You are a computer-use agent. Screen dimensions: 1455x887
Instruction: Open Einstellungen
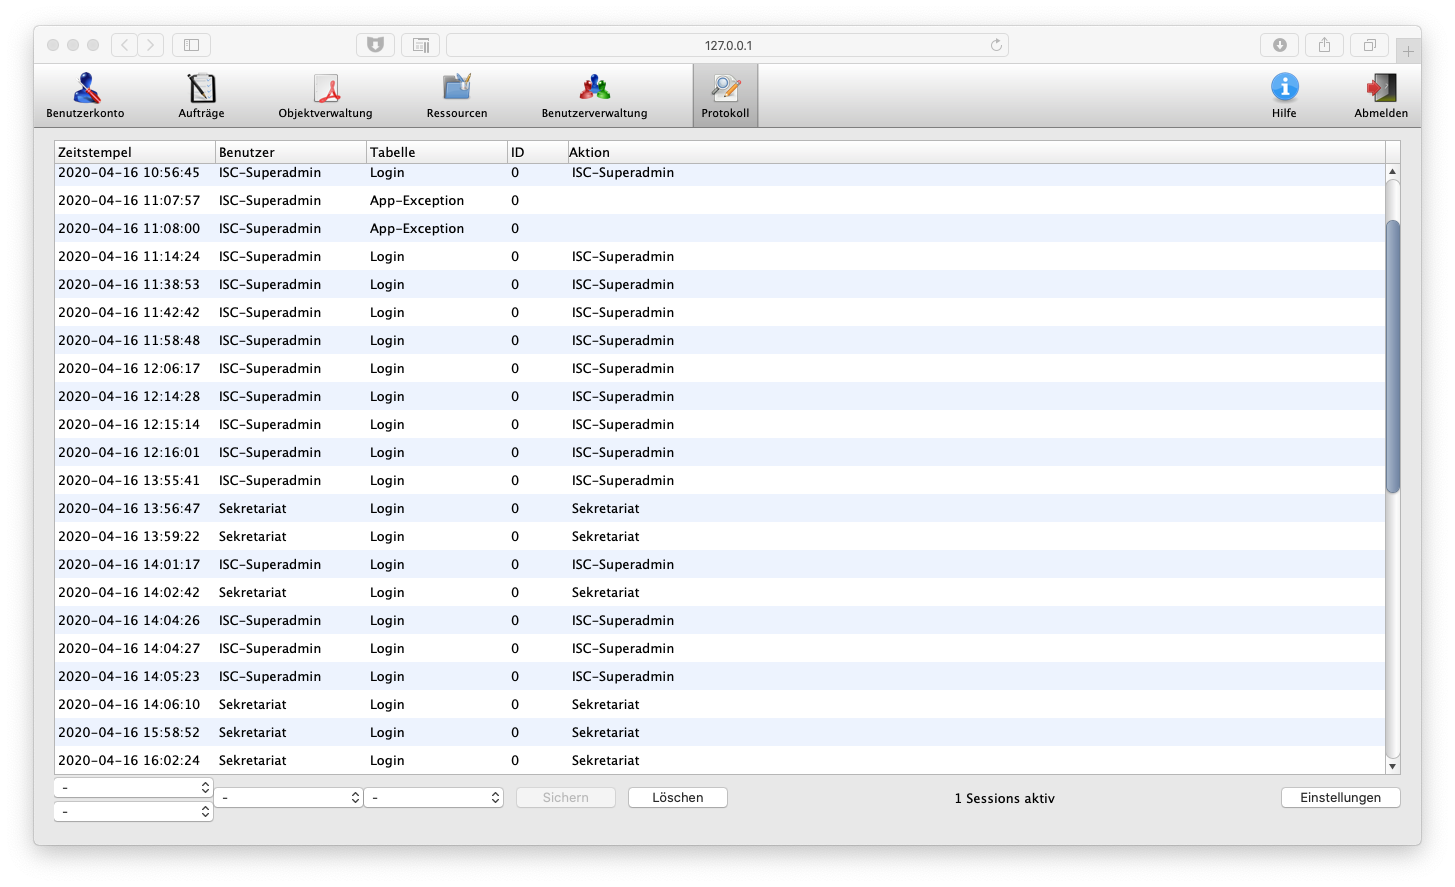[x=1341, y=798]
